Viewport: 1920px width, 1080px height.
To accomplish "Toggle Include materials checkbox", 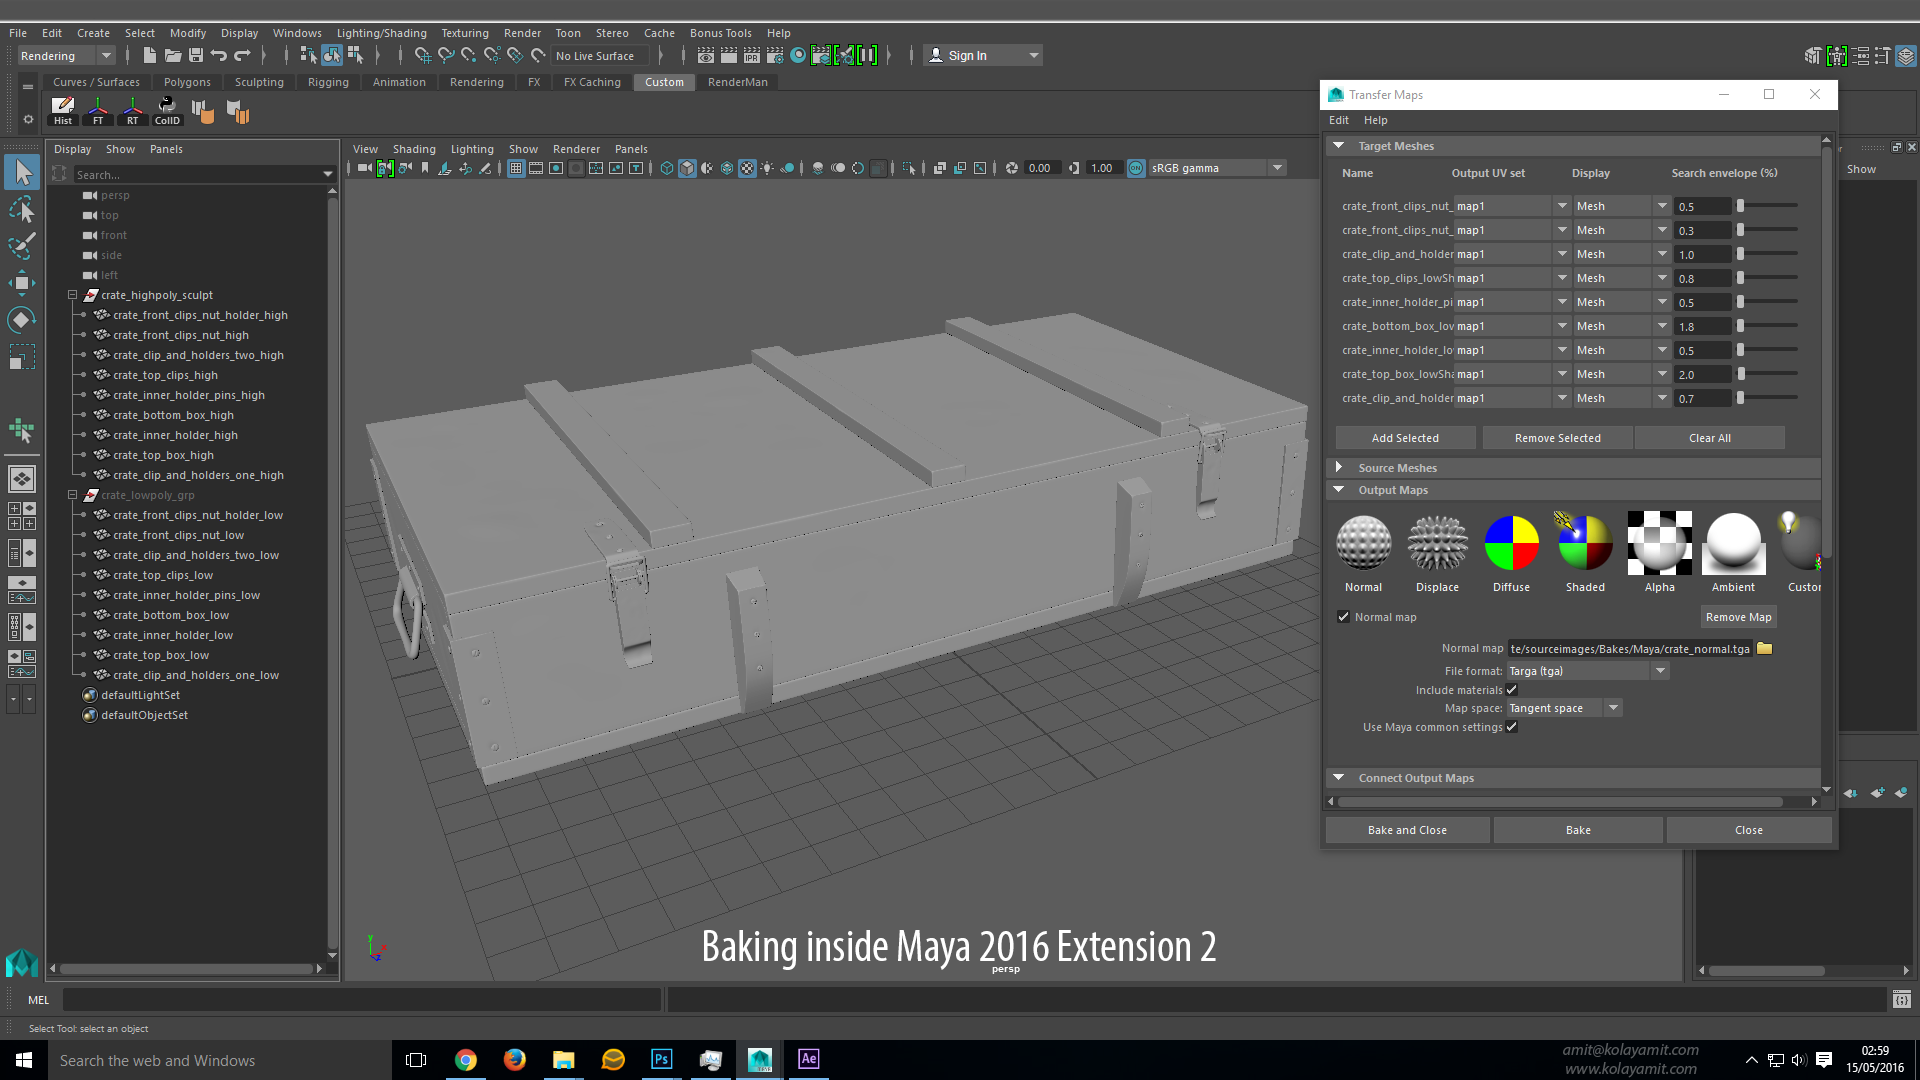I will pos(1512,690).
